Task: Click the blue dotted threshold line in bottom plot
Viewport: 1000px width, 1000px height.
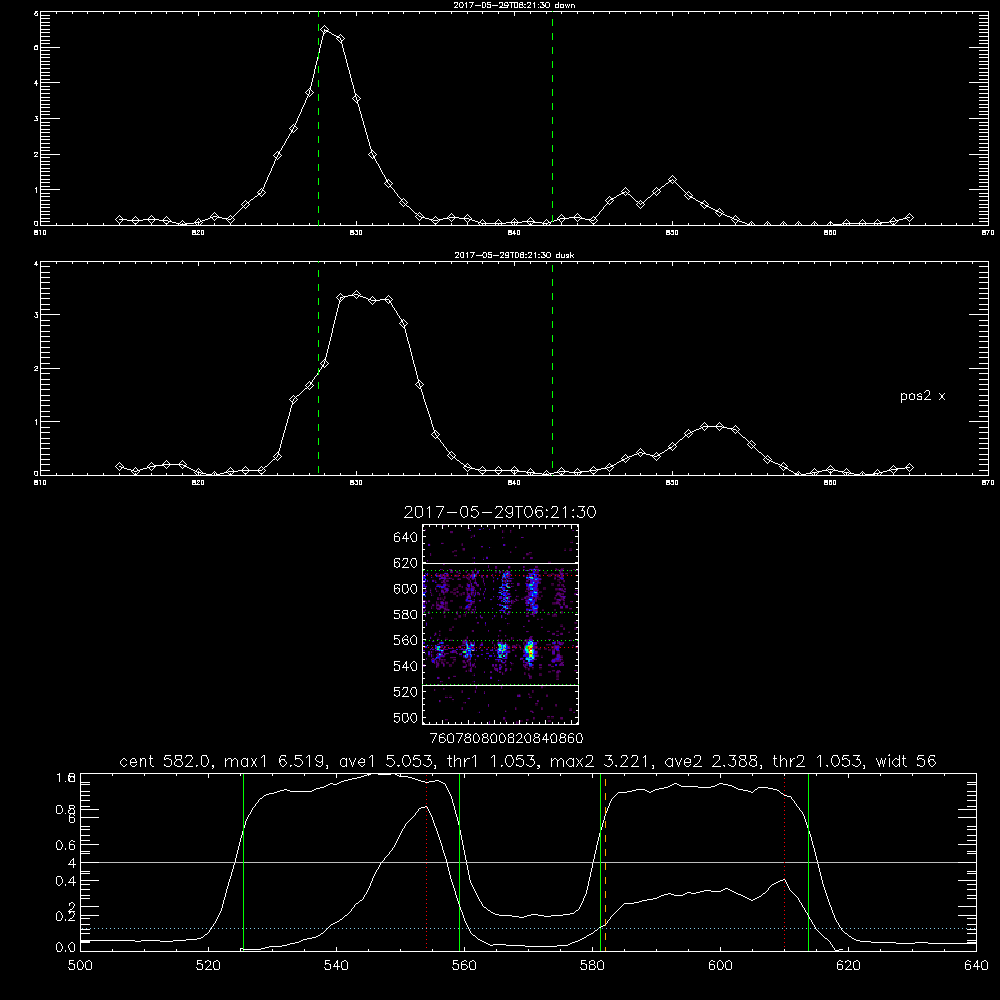Action: (528, 929)
